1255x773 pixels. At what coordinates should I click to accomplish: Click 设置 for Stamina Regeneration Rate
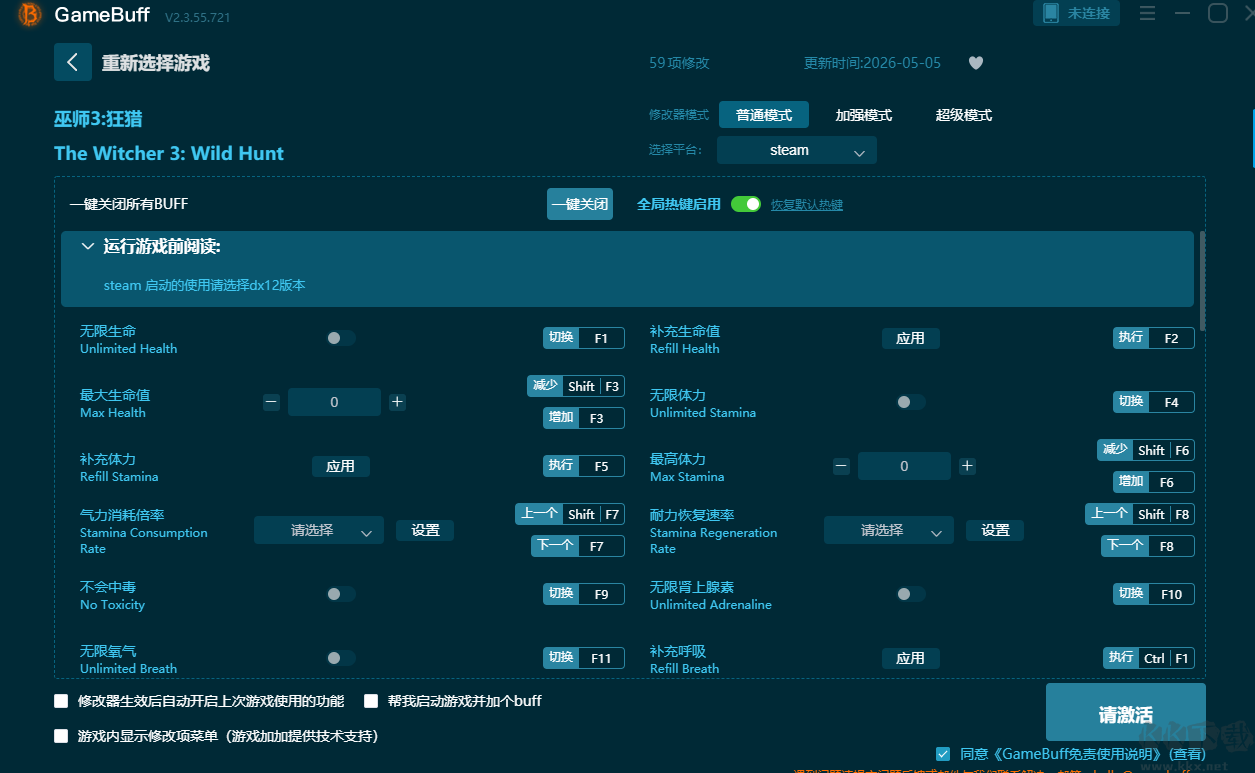tap(995, 530)
